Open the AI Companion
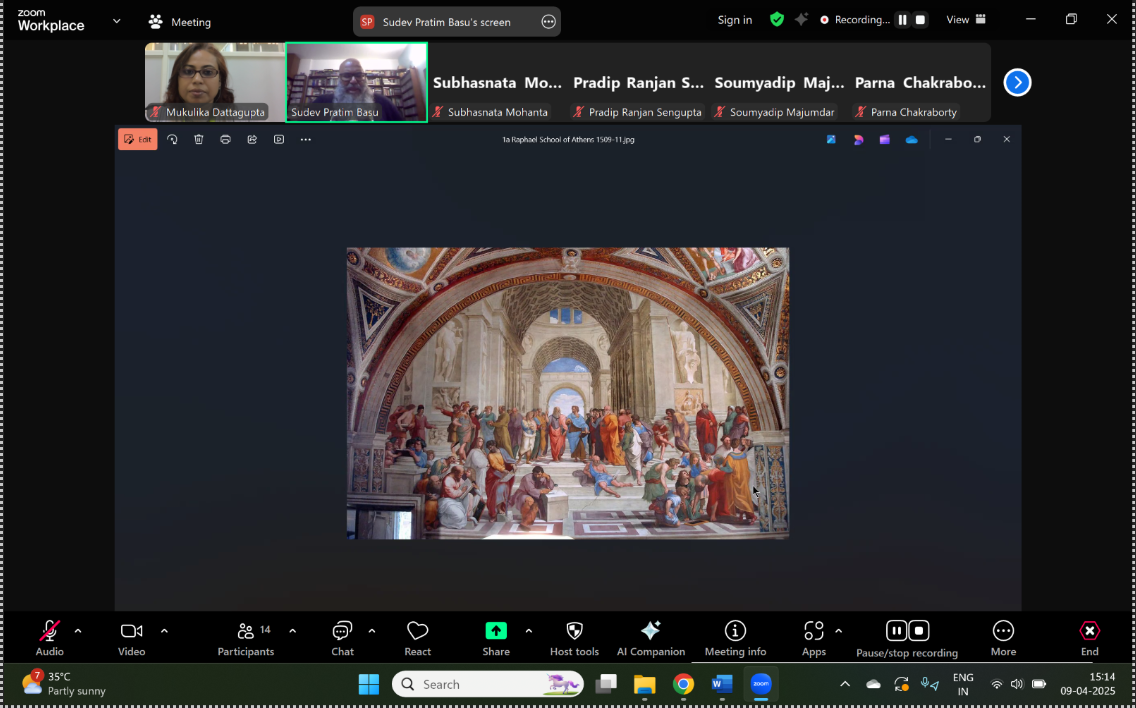The width and height of the screenshot is (1136, 708). pyautogui.click(x=651, y=638)
